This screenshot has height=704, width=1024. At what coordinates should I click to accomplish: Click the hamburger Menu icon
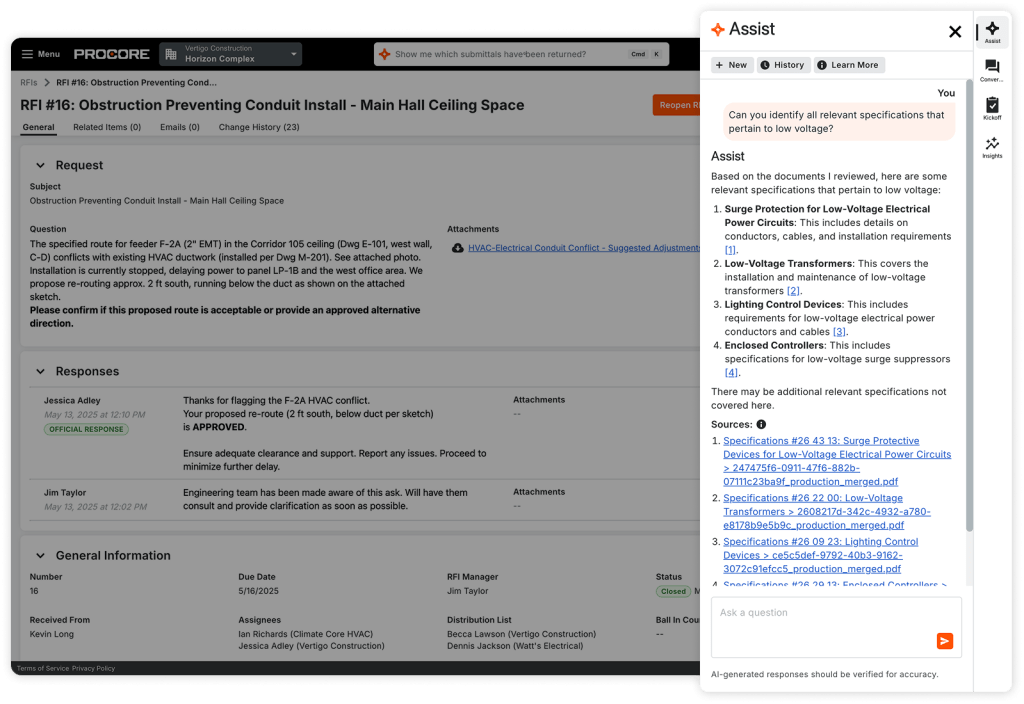coord(27,54)
